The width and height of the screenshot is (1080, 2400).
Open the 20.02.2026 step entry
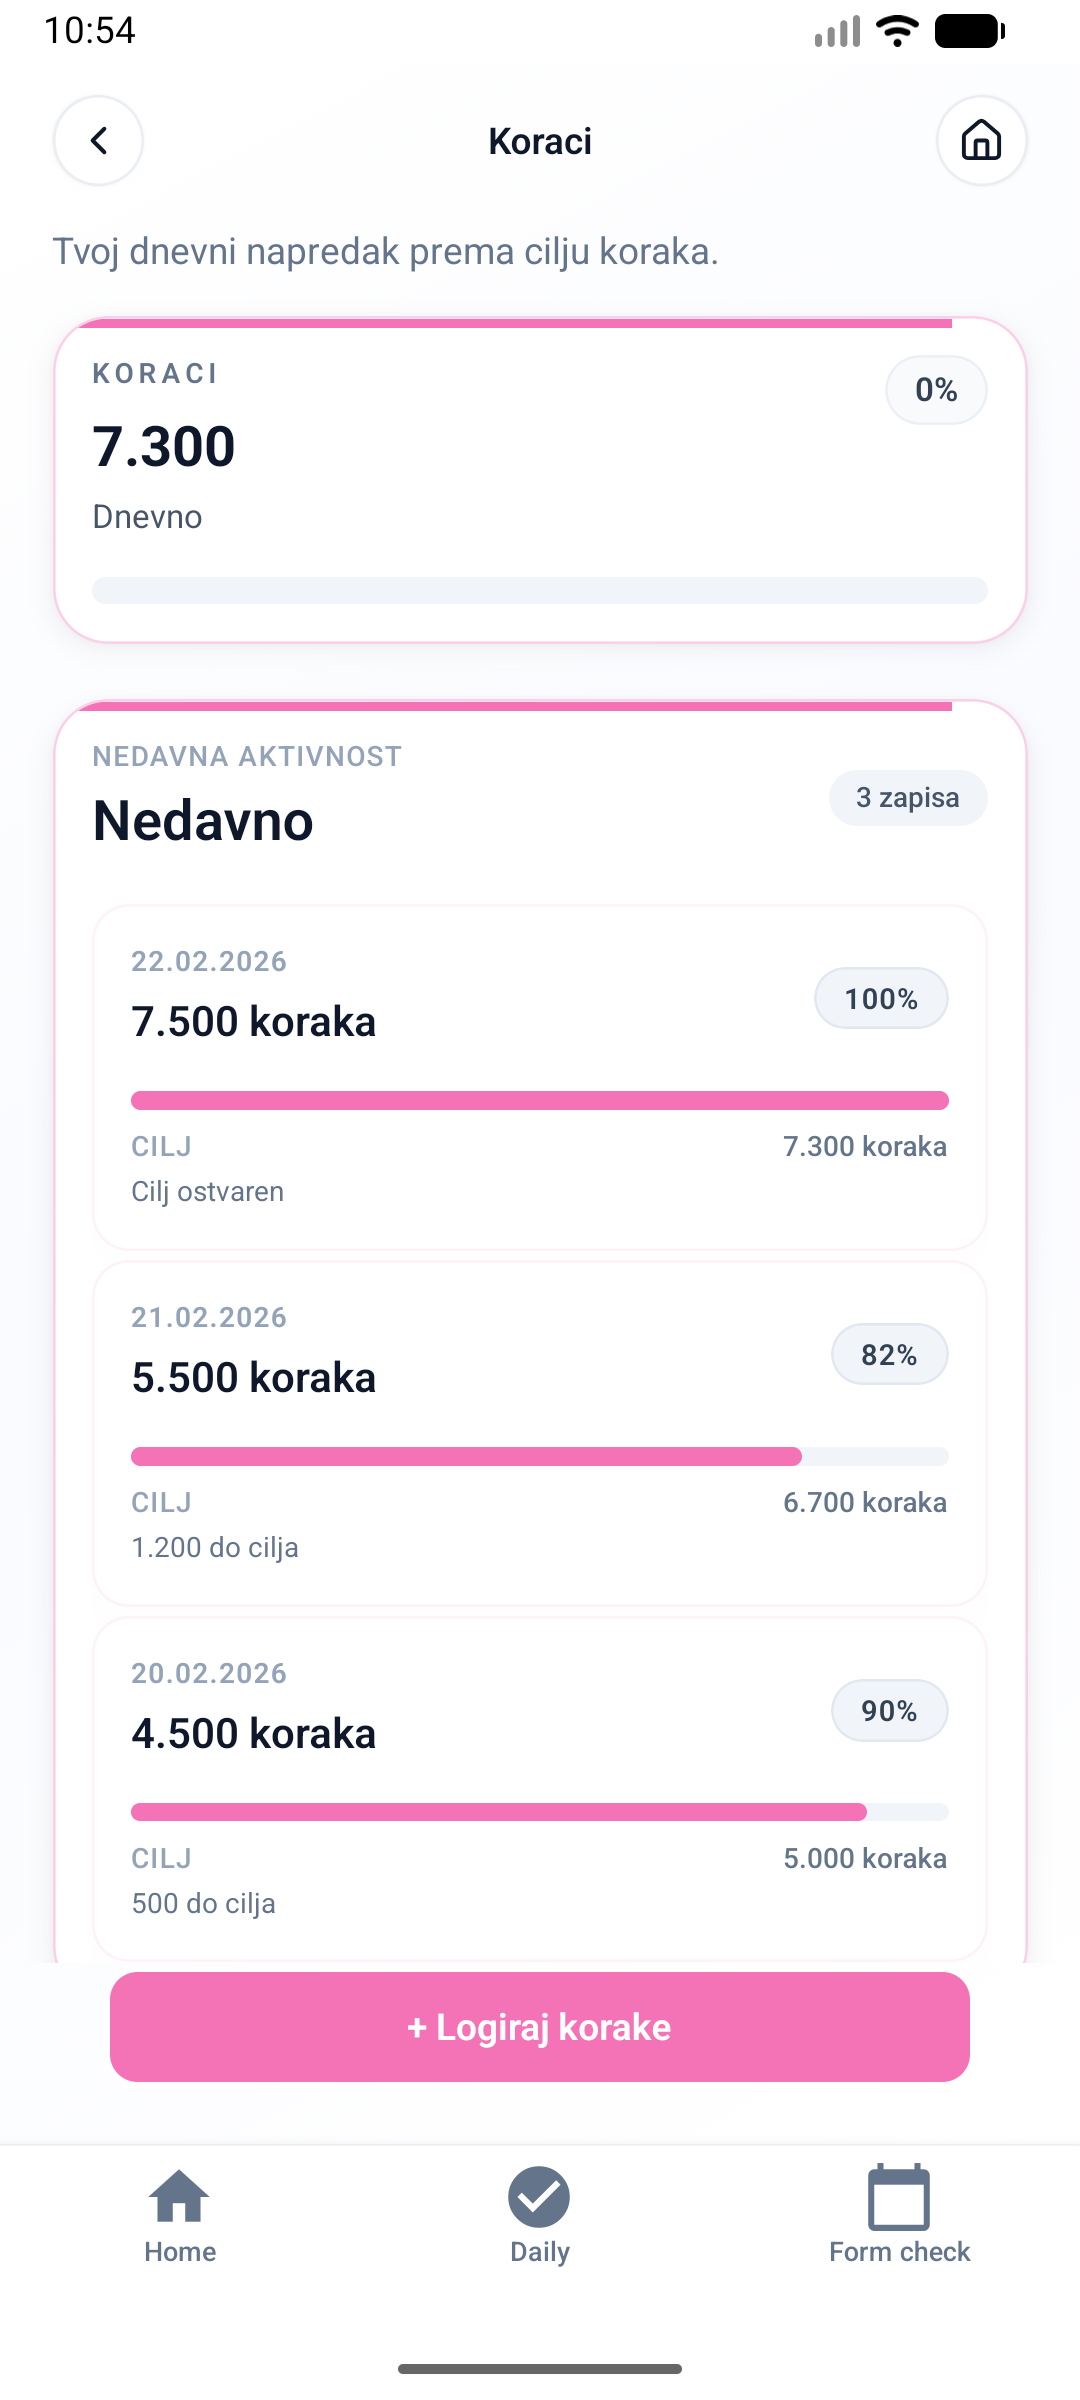(540, 1788)
